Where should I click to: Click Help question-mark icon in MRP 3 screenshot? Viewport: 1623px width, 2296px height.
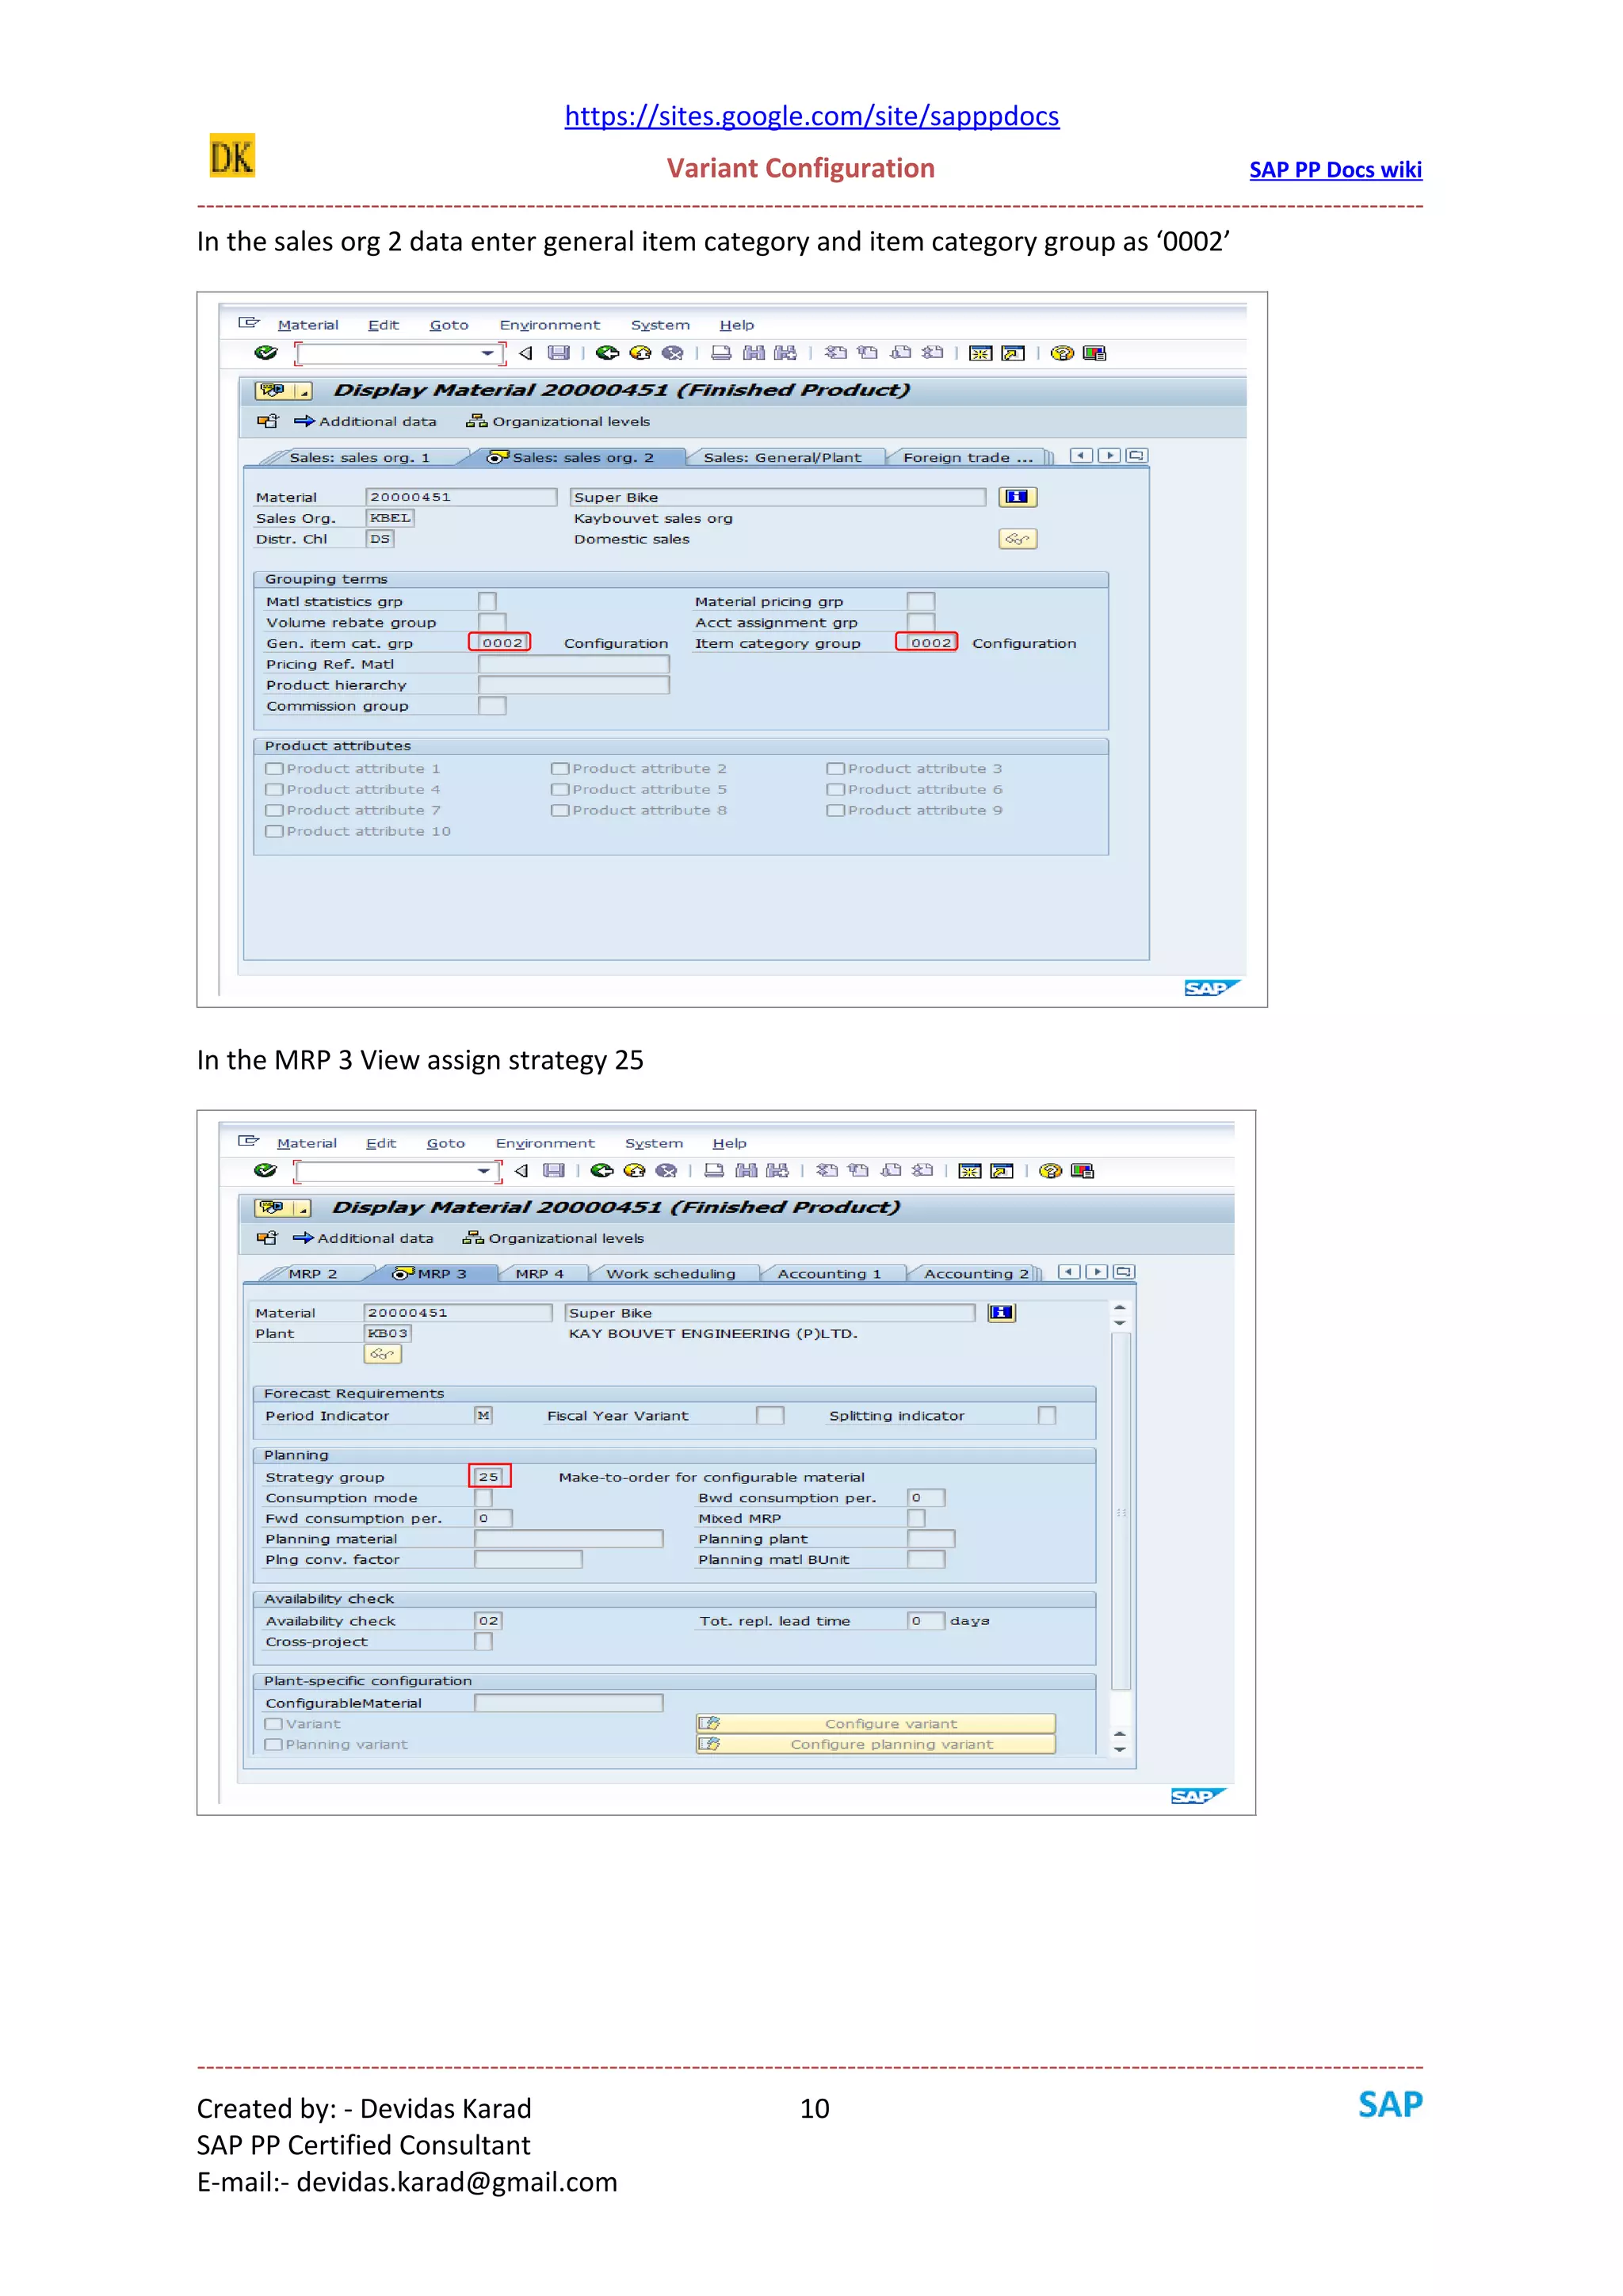tap(1050, 1171)
